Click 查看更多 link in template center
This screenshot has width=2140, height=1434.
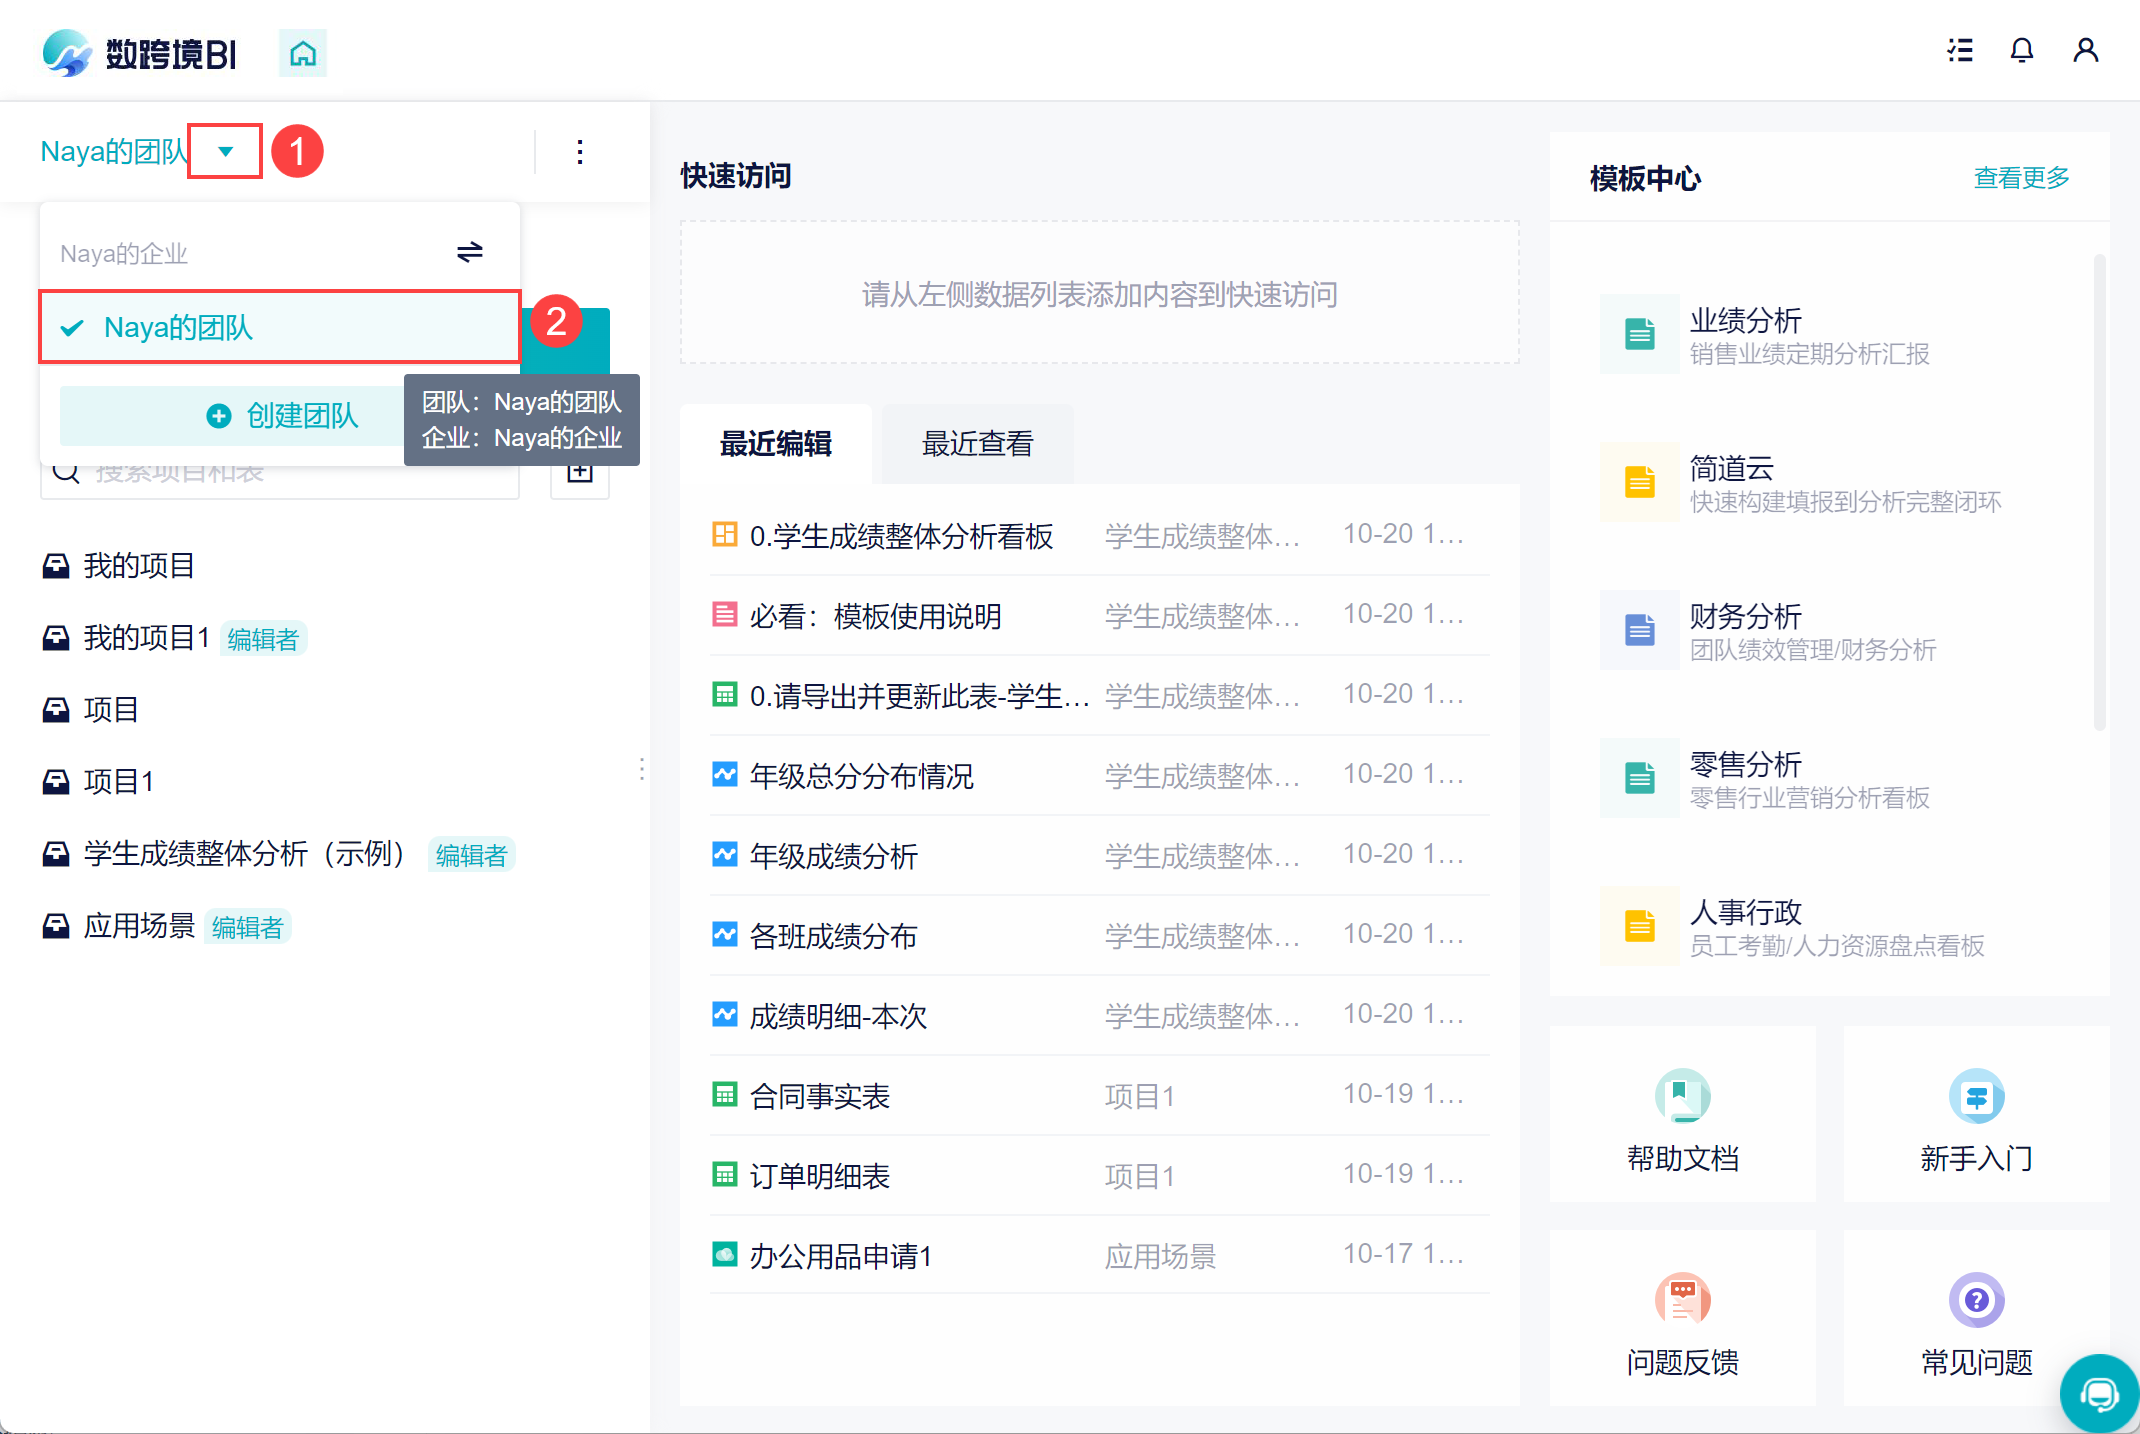coord(2020,178)
